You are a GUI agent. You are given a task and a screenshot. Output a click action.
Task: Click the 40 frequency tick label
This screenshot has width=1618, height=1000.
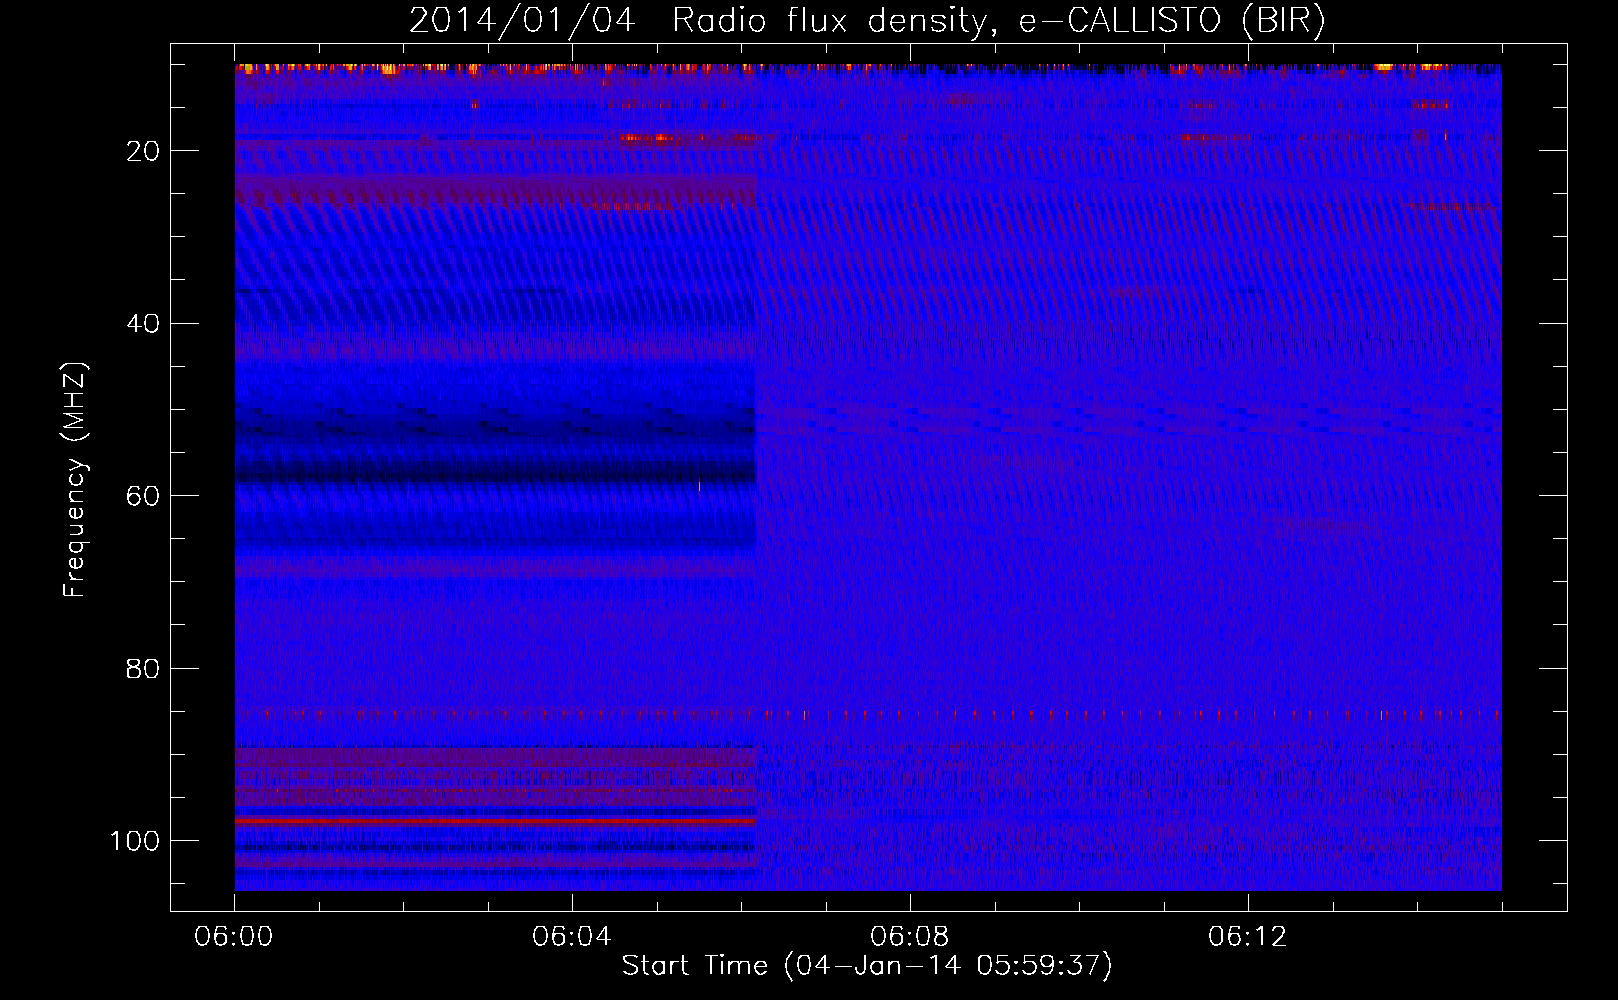point(143,324)
